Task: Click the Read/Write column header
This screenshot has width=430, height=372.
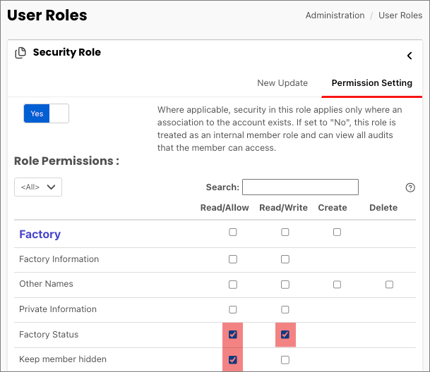Action: tap(283, 208)
